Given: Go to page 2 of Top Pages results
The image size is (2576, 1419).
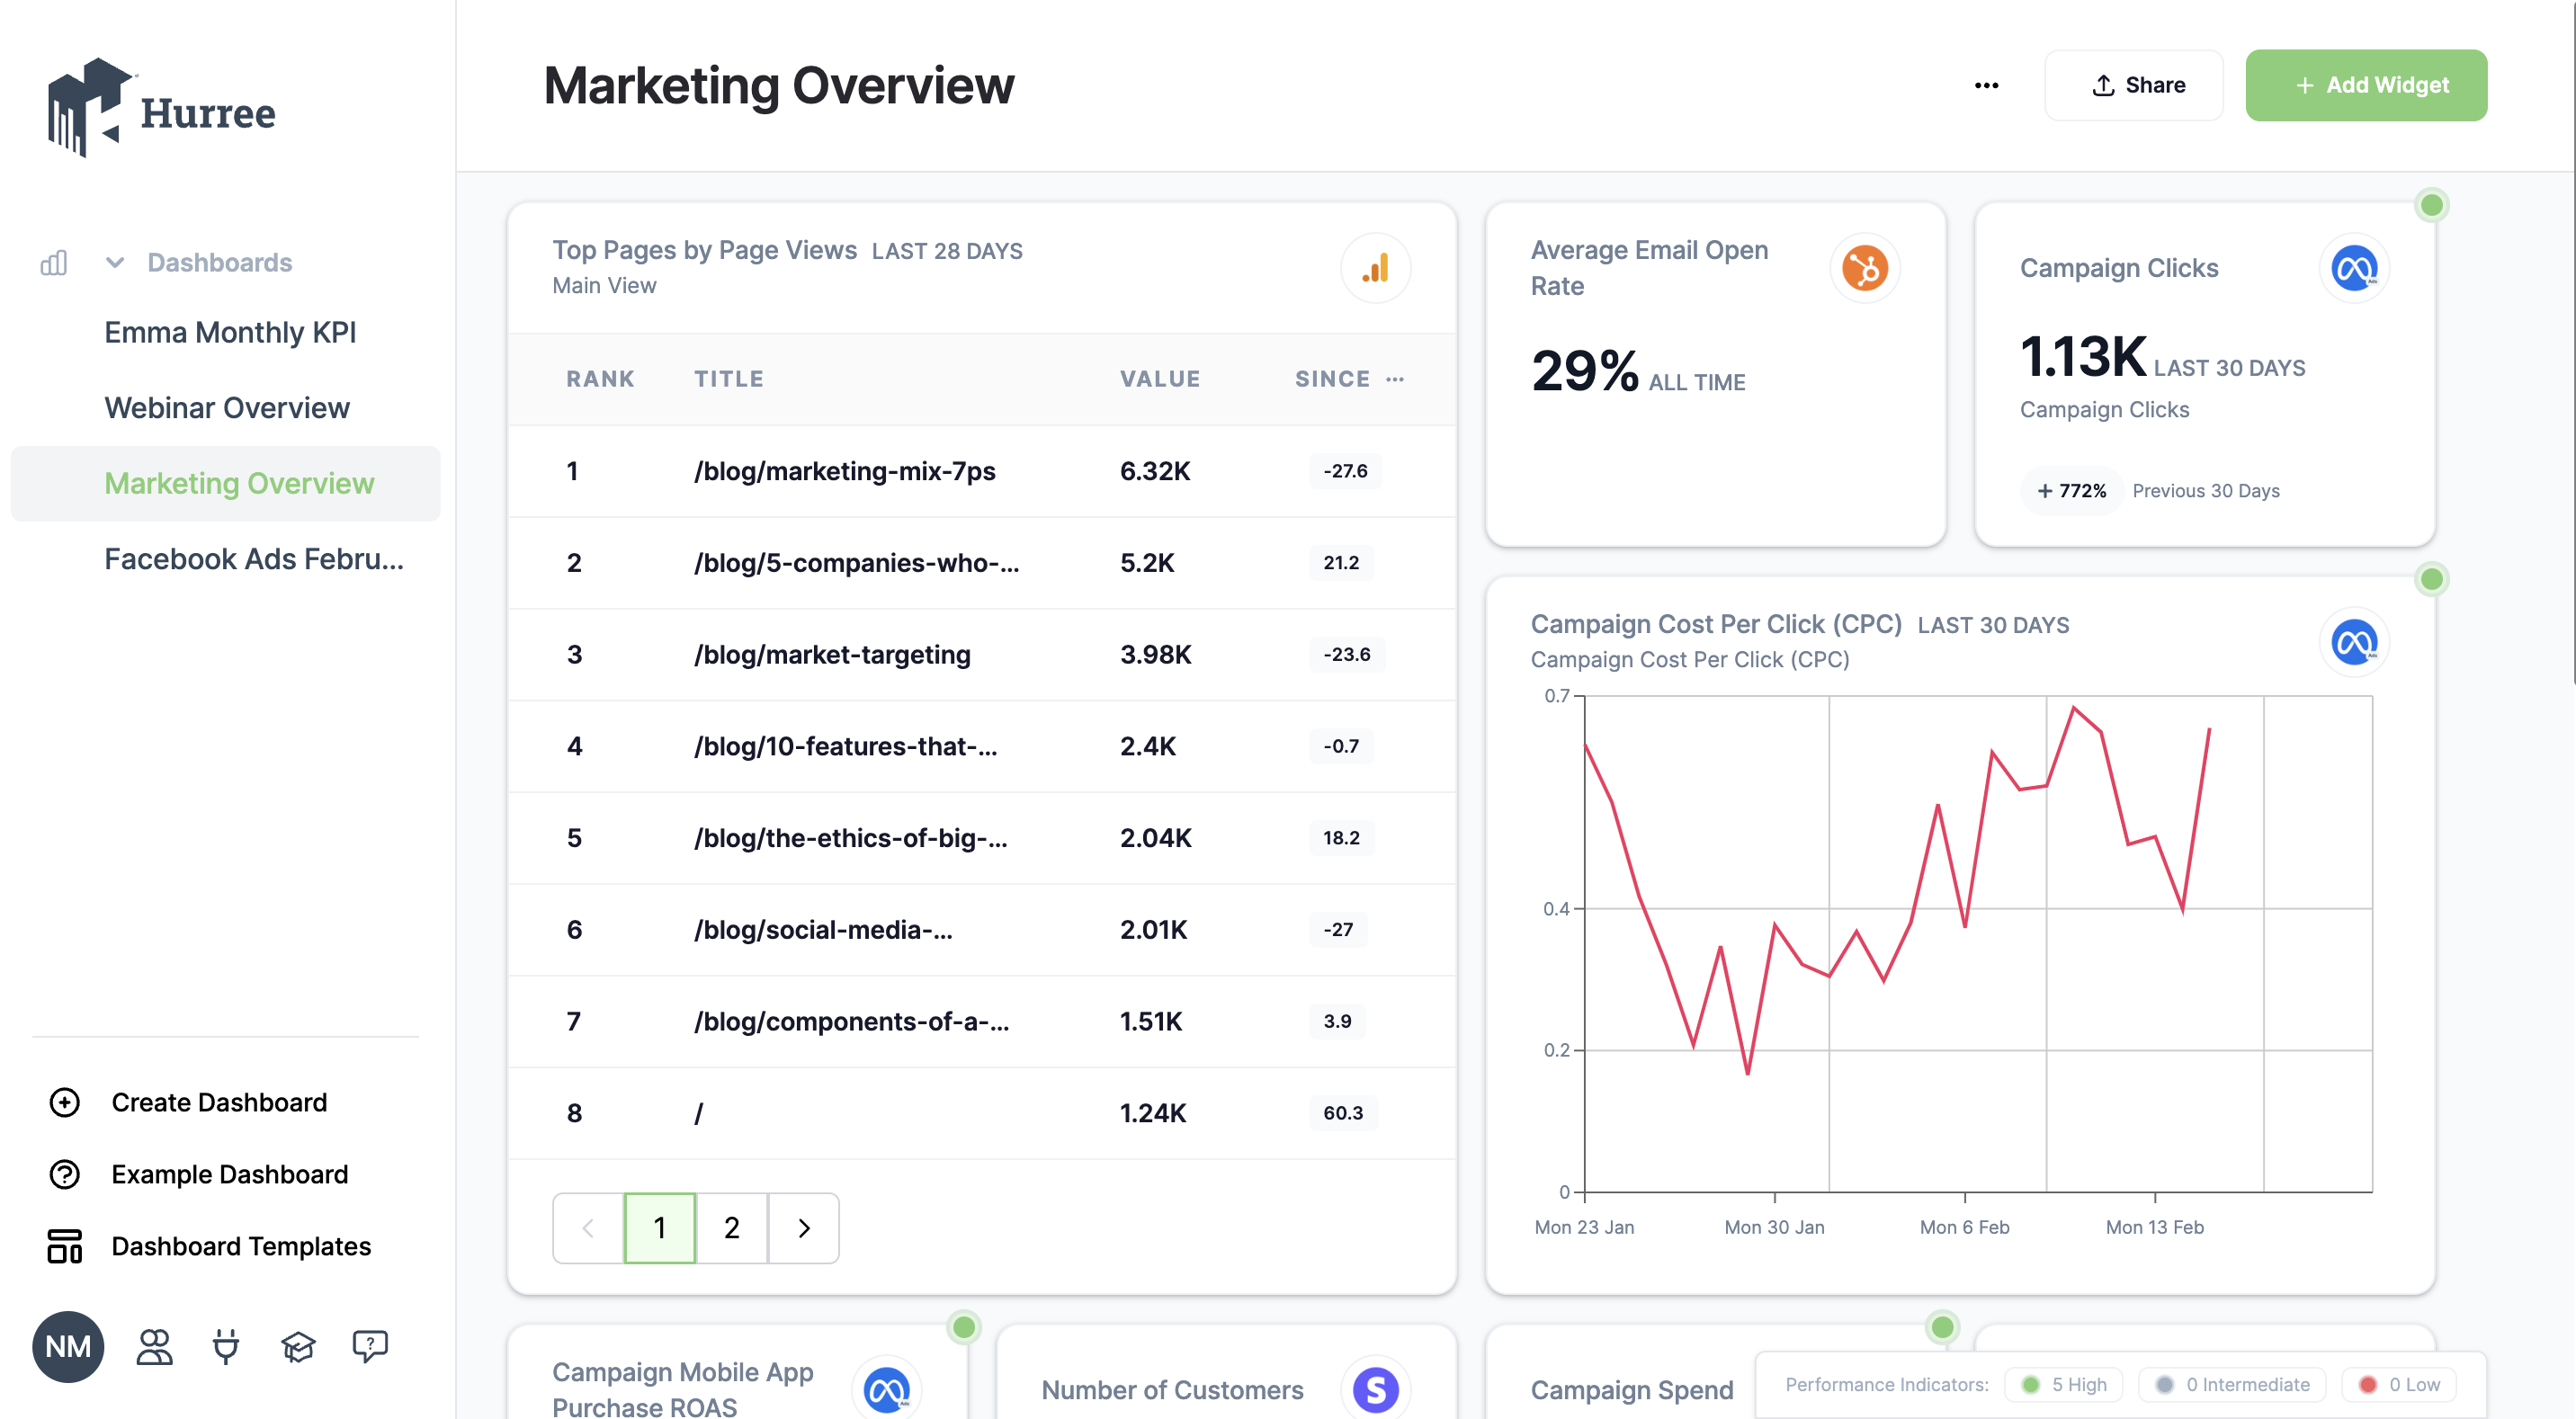Looking at the screenshot, I should 731,1227.
